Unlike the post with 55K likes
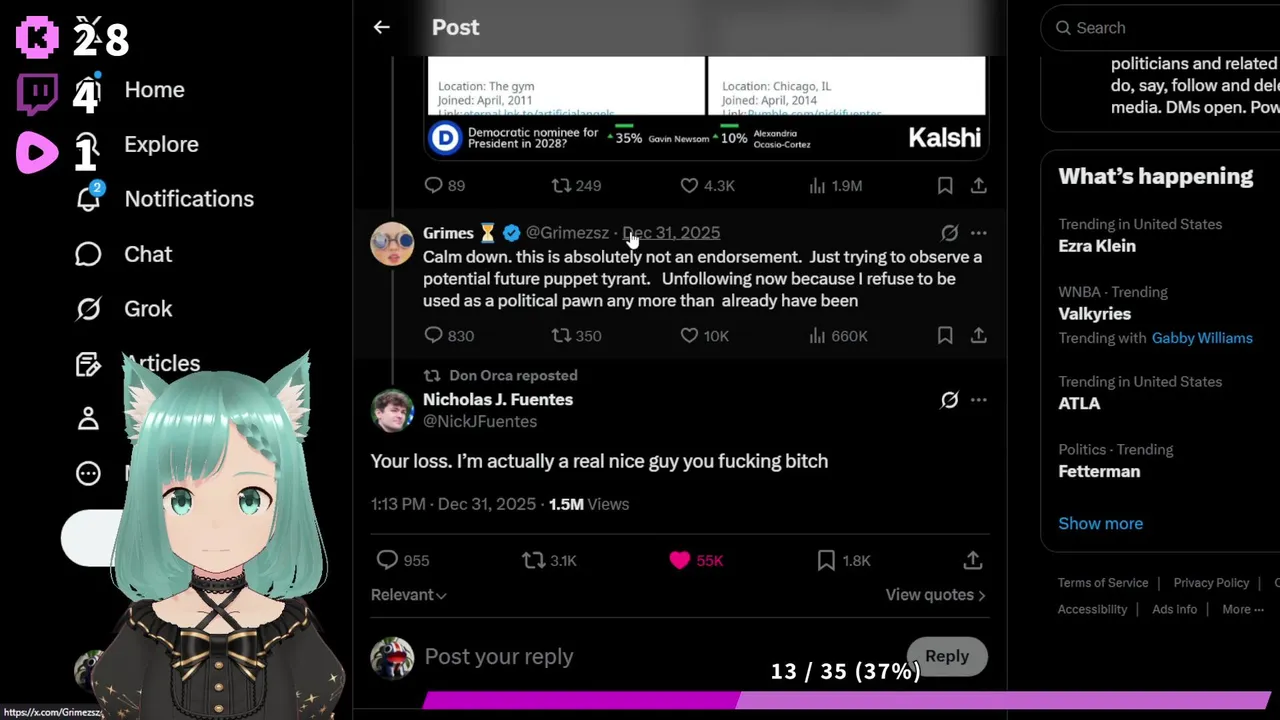This screenshot has width=1280, height=720. point(680,561)
